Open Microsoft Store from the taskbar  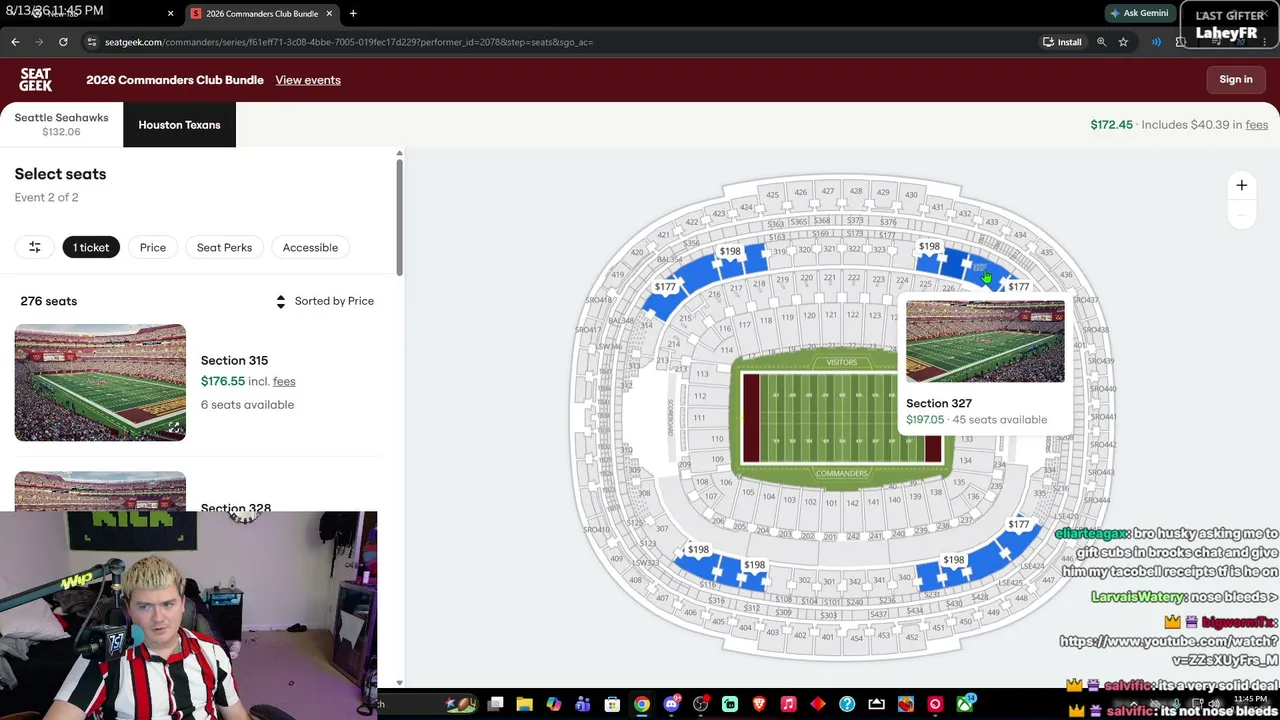612,704
